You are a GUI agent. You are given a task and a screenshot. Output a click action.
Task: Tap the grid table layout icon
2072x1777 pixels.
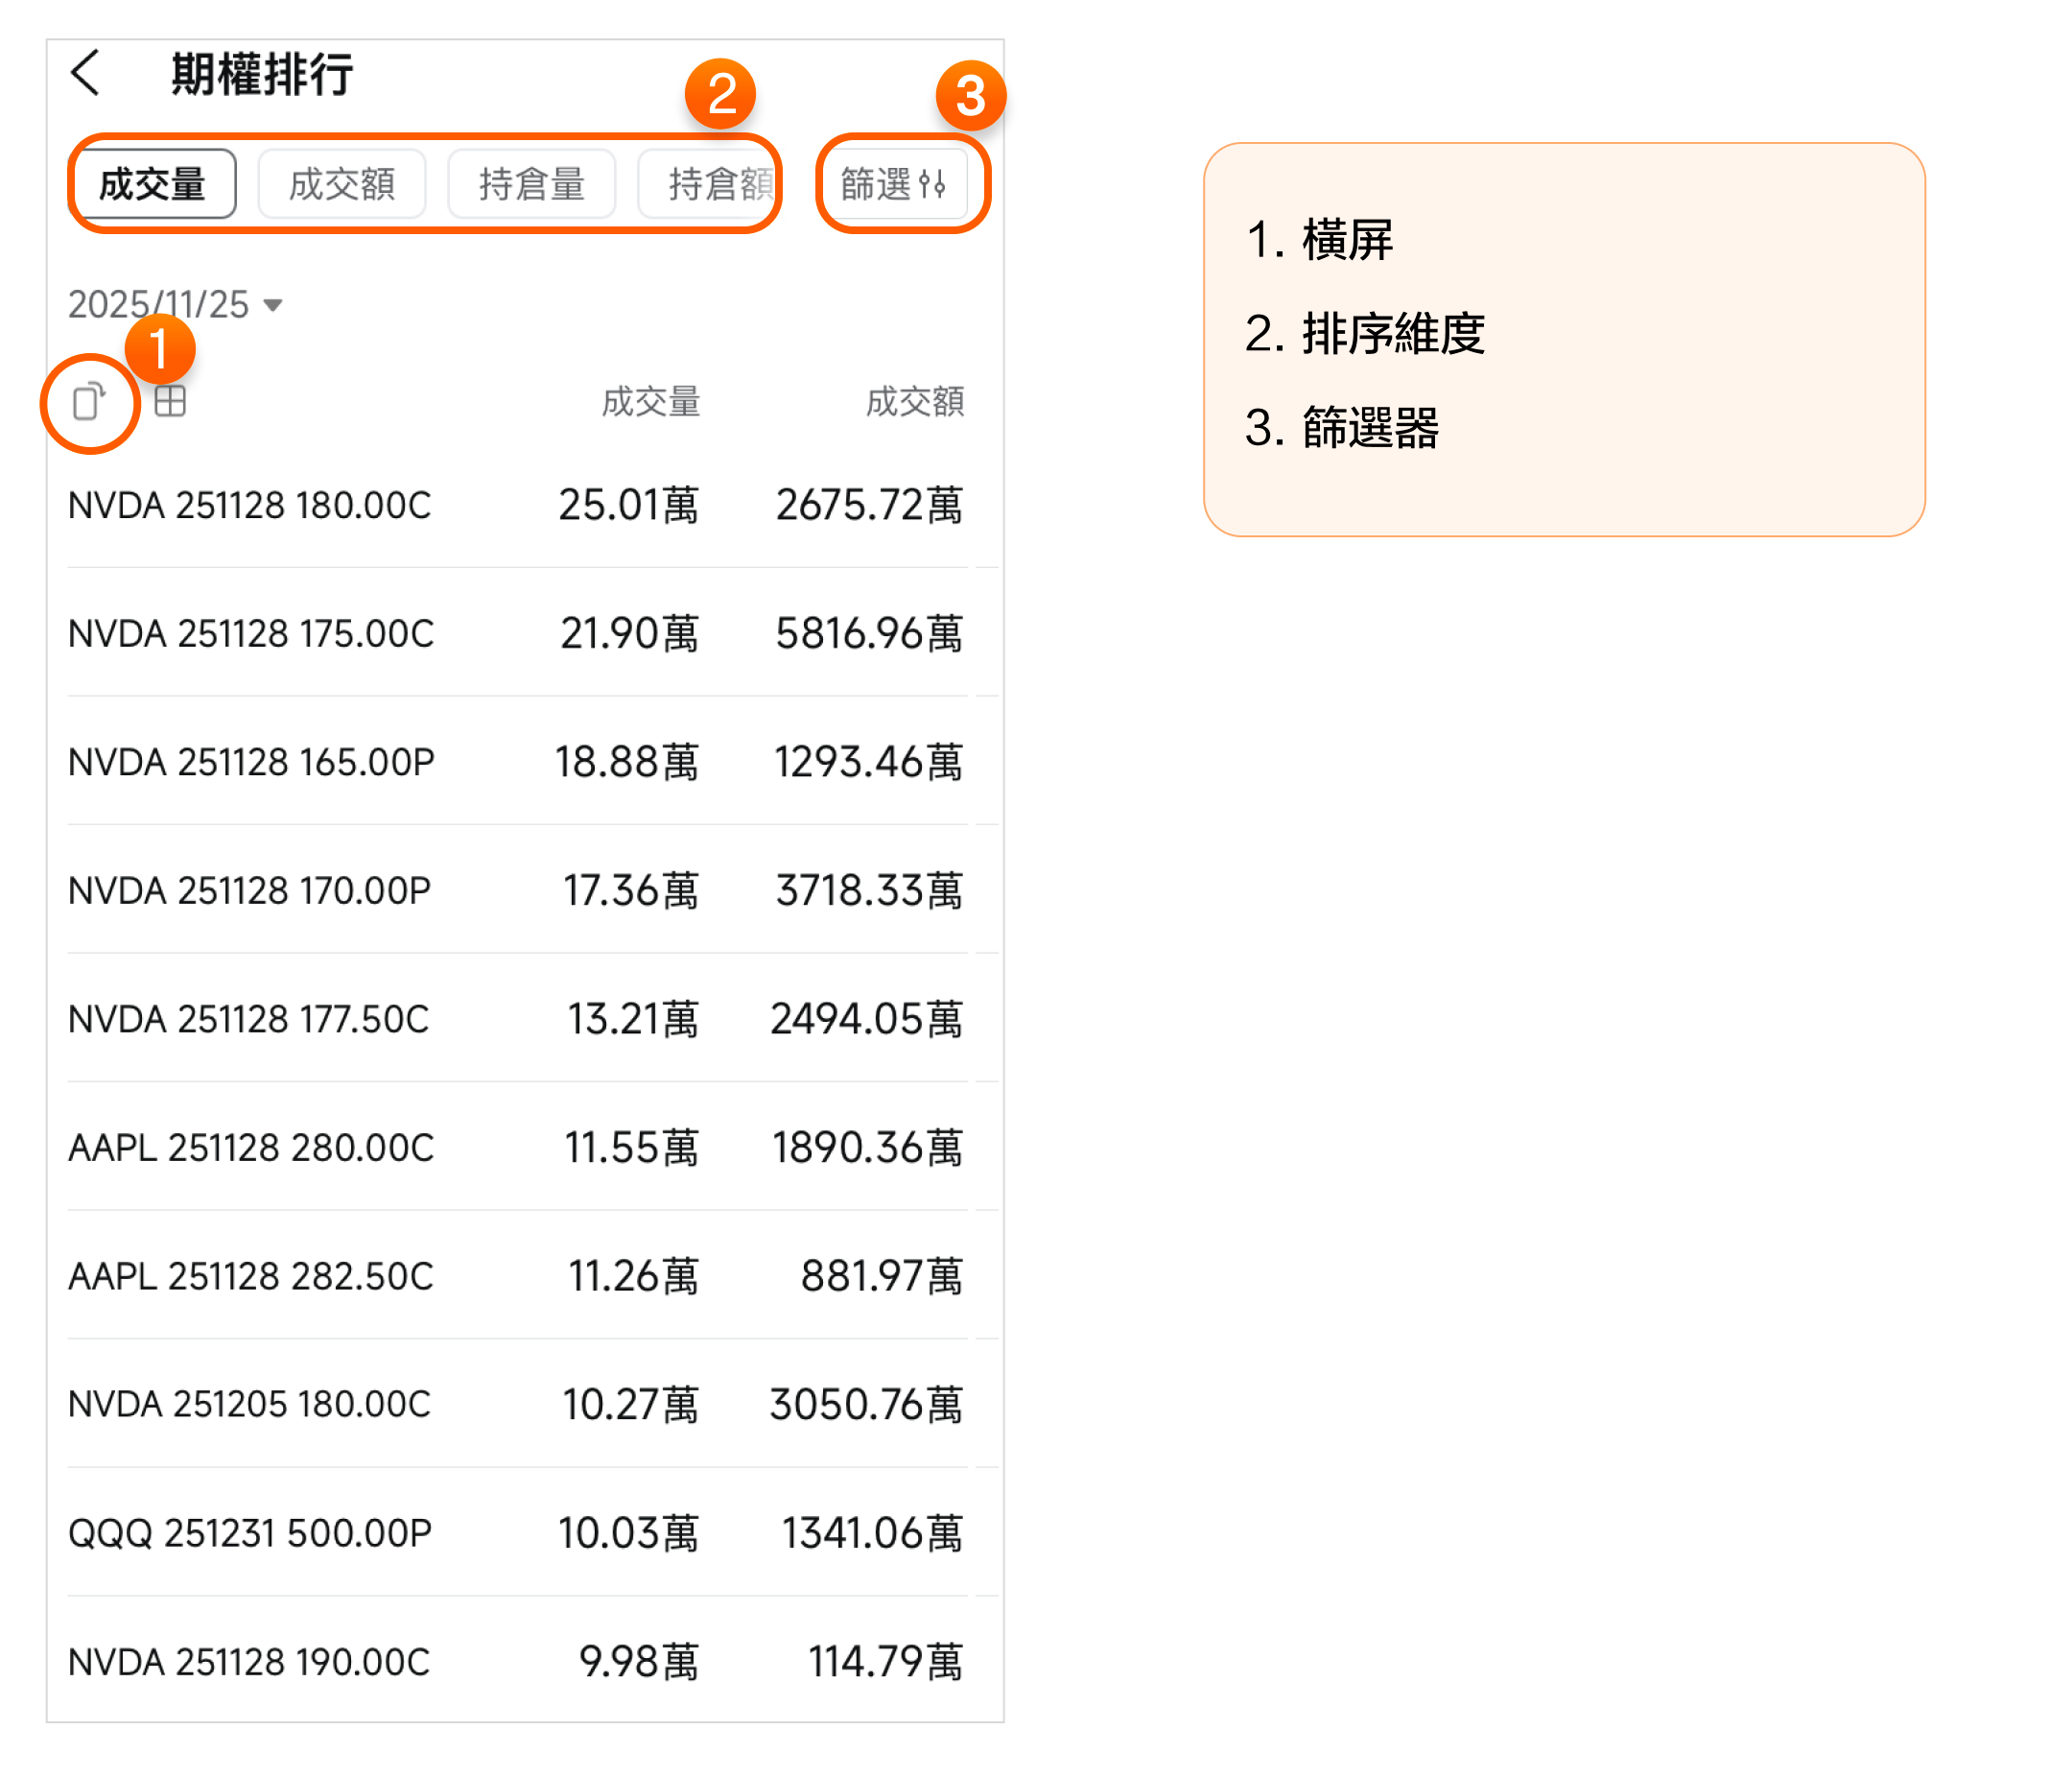tap(170, 401)
